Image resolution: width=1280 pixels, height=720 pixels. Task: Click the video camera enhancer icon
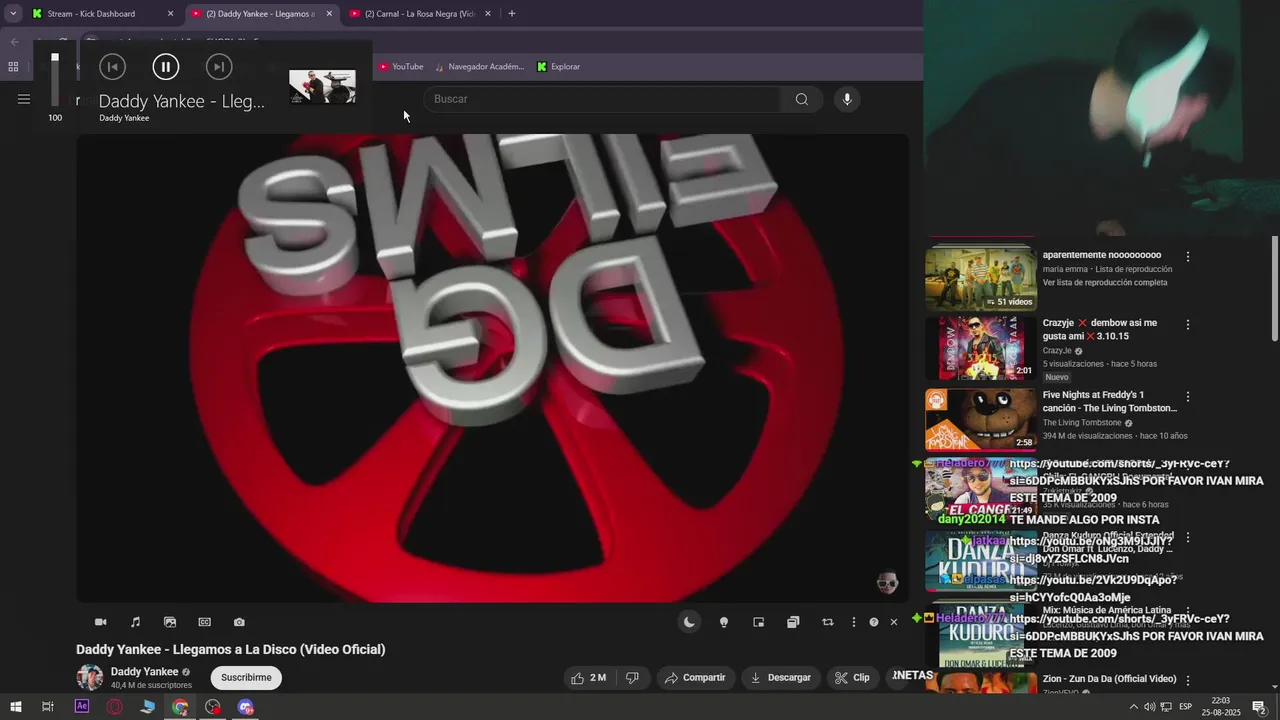[x=101, y=622]
